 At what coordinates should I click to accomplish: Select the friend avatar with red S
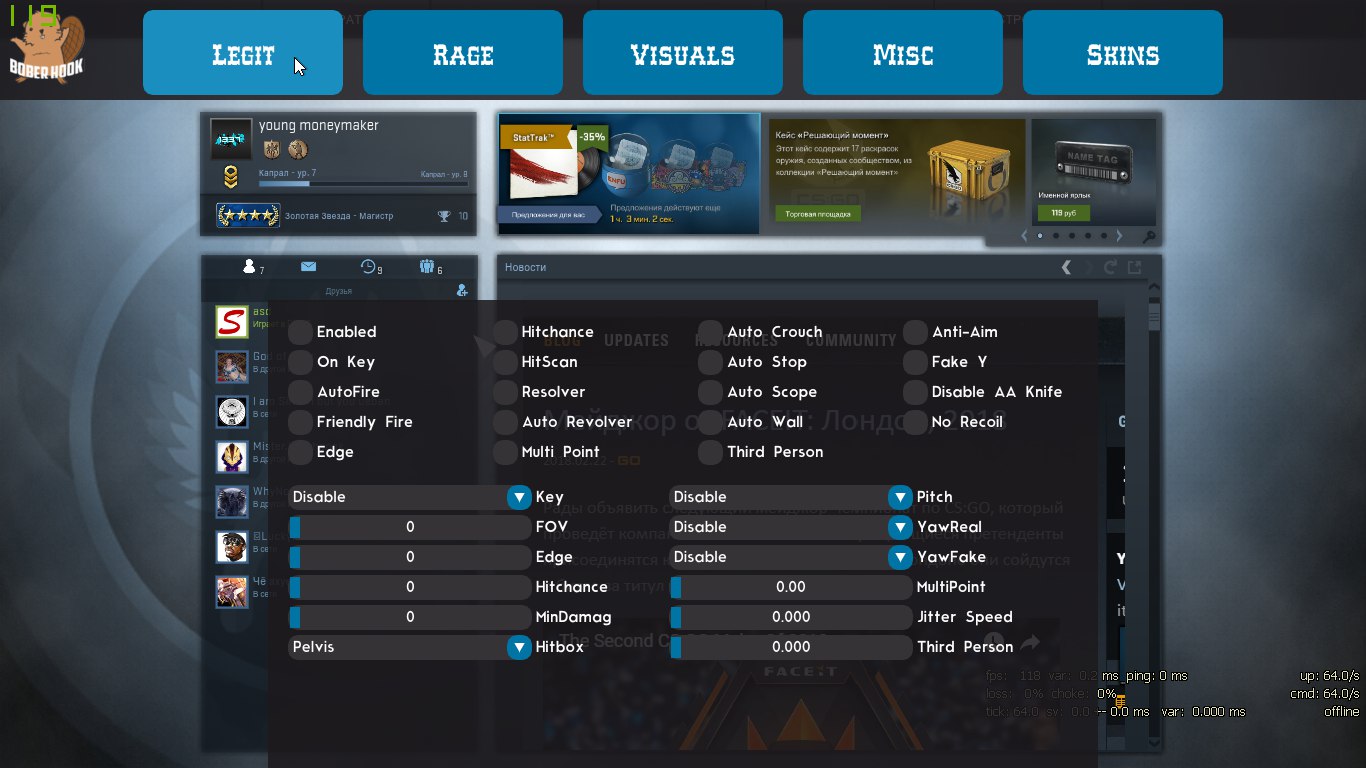pyautogui.click(x=232, y=322)
